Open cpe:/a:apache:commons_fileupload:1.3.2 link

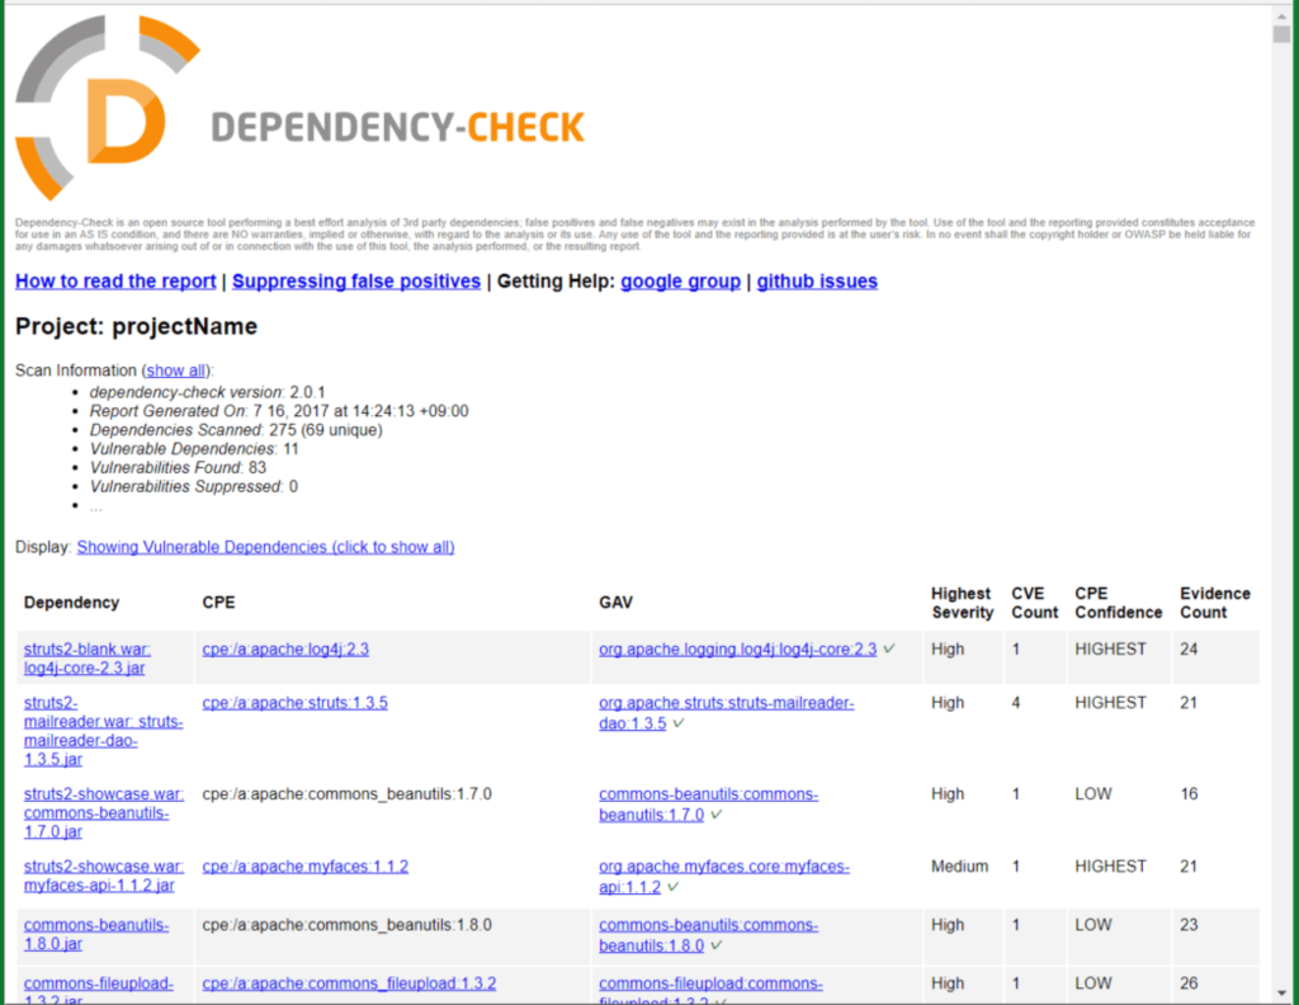tap(349, 983)
